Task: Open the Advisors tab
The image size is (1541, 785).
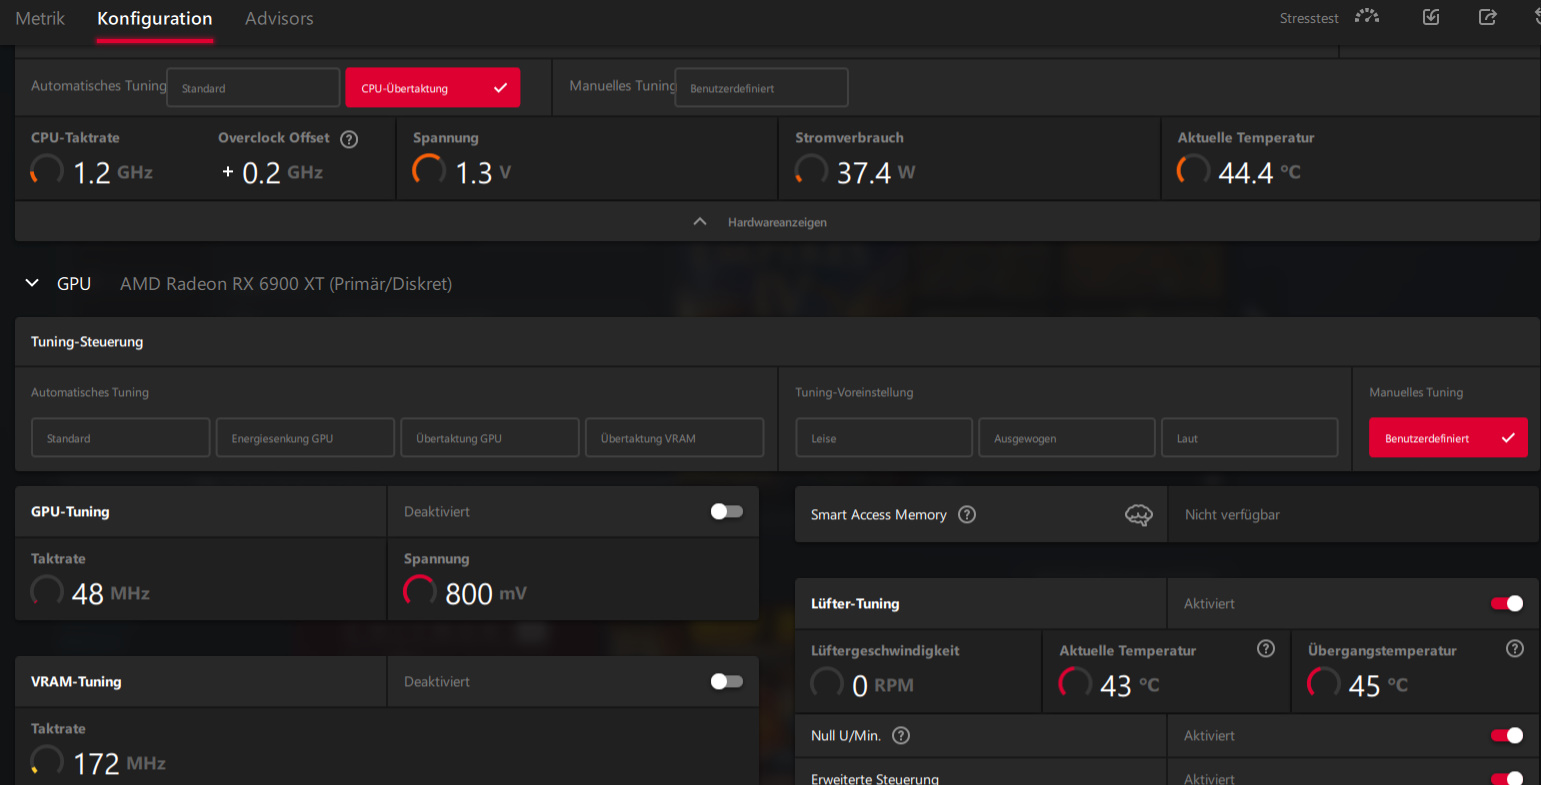Action: coord(279,18)
